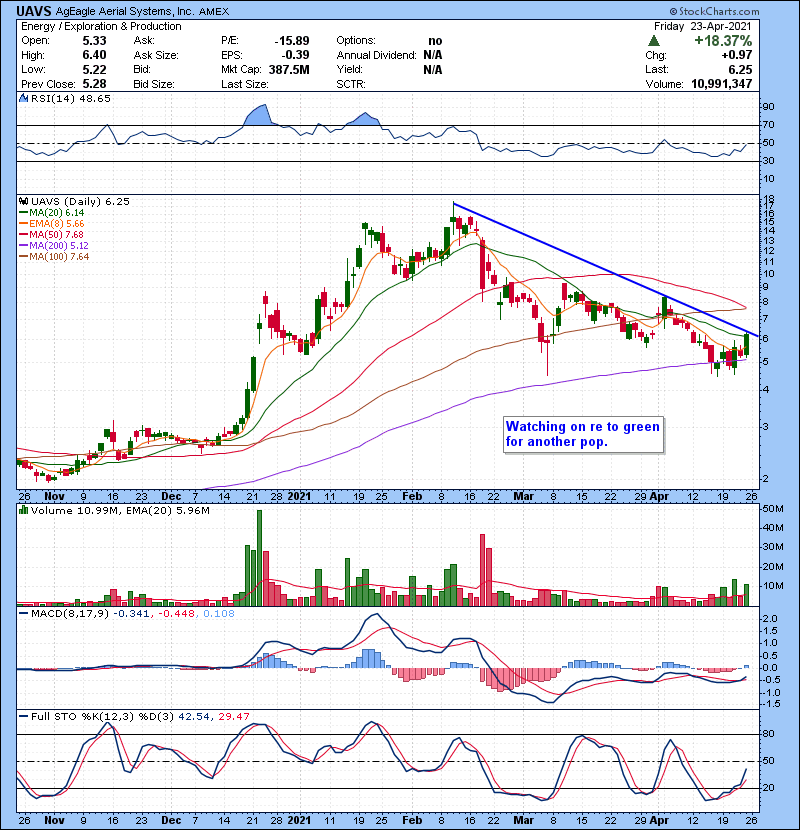
Task: Click the Prev Close value 5.28
Action: [94, 84]
